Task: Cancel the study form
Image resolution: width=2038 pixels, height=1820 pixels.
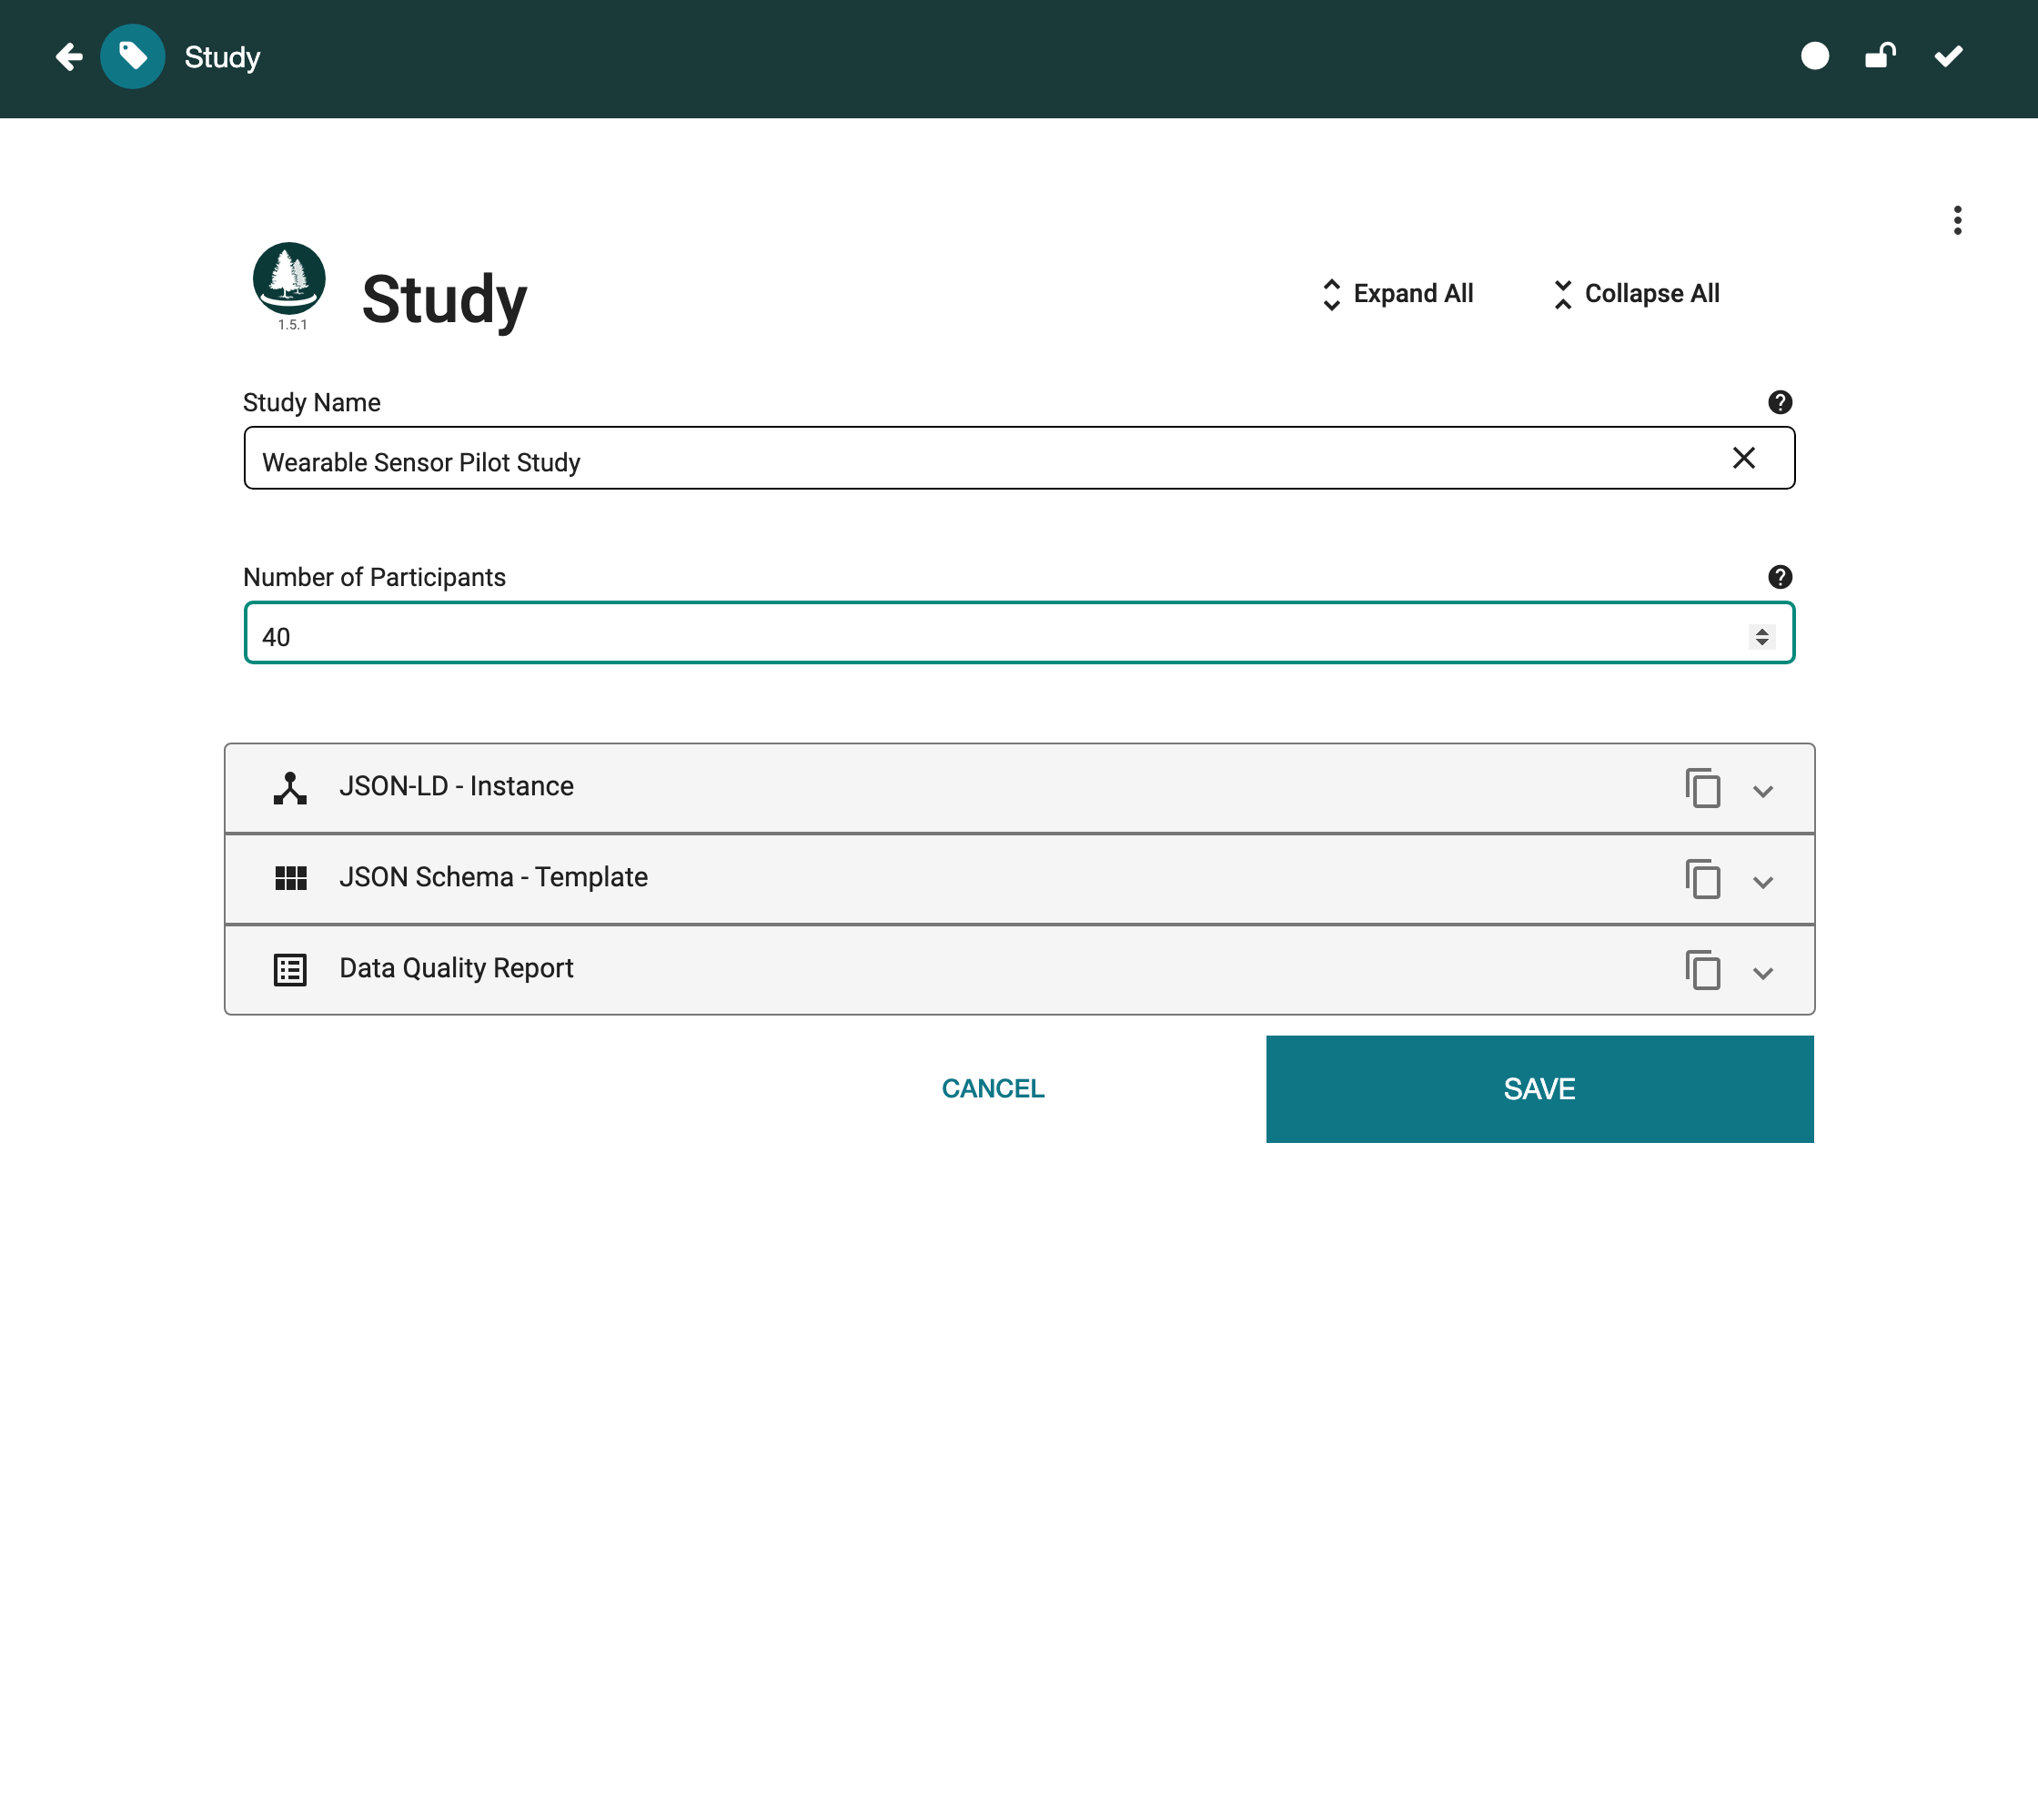Action: [993, 1089]
